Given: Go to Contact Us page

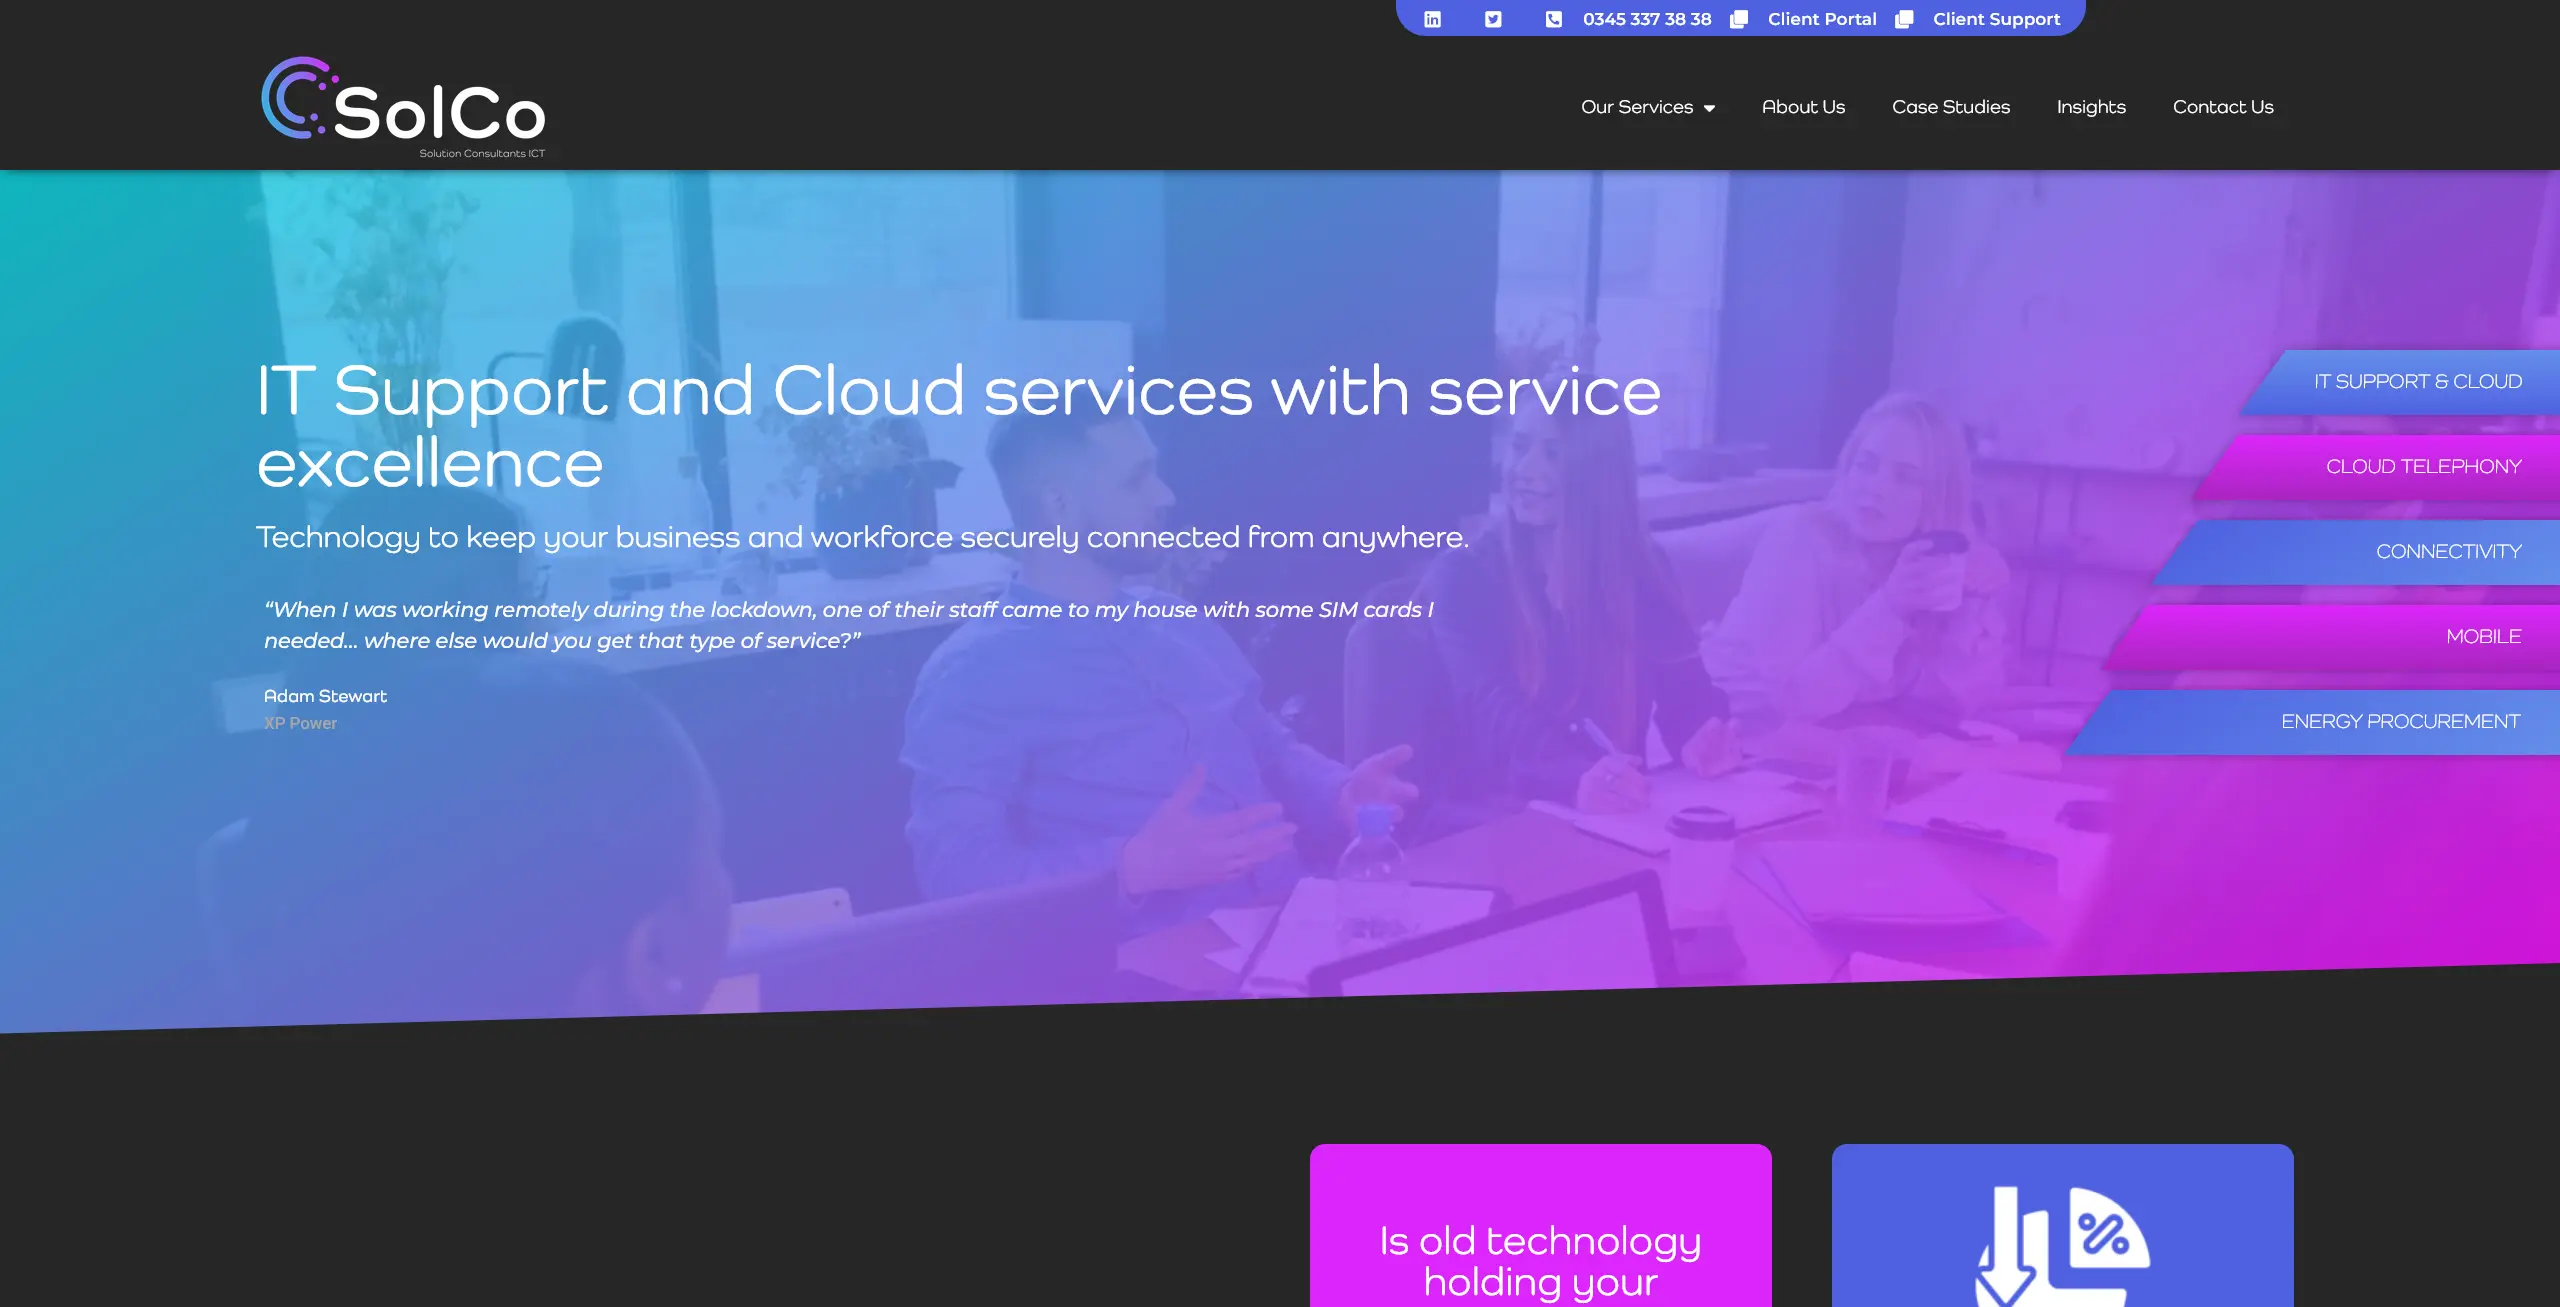Looking at the screenshot, I should click(x=2223, y=107).
